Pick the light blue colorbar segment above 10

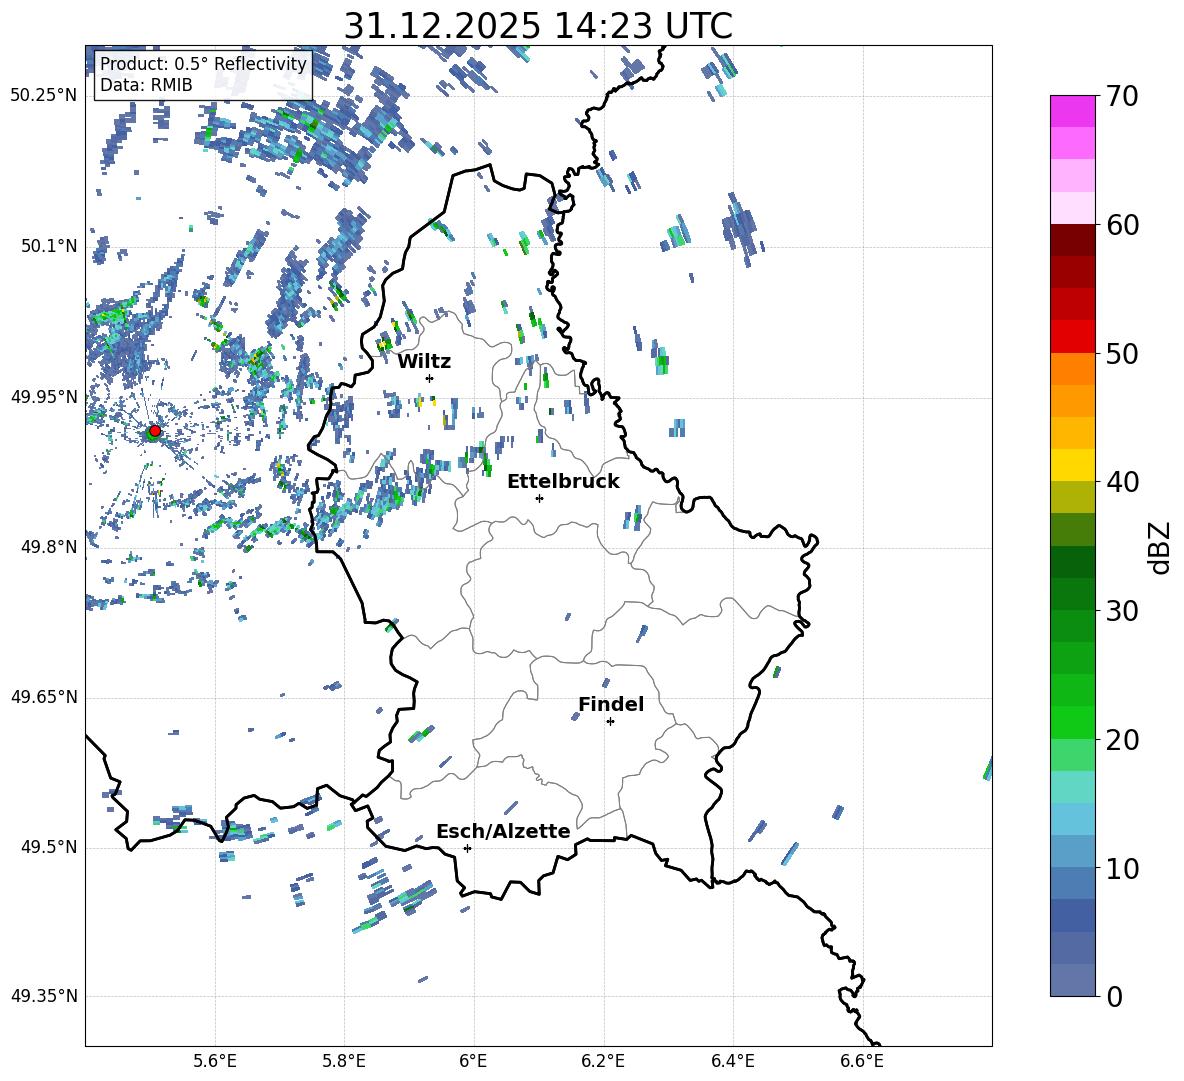[1073, 852]
